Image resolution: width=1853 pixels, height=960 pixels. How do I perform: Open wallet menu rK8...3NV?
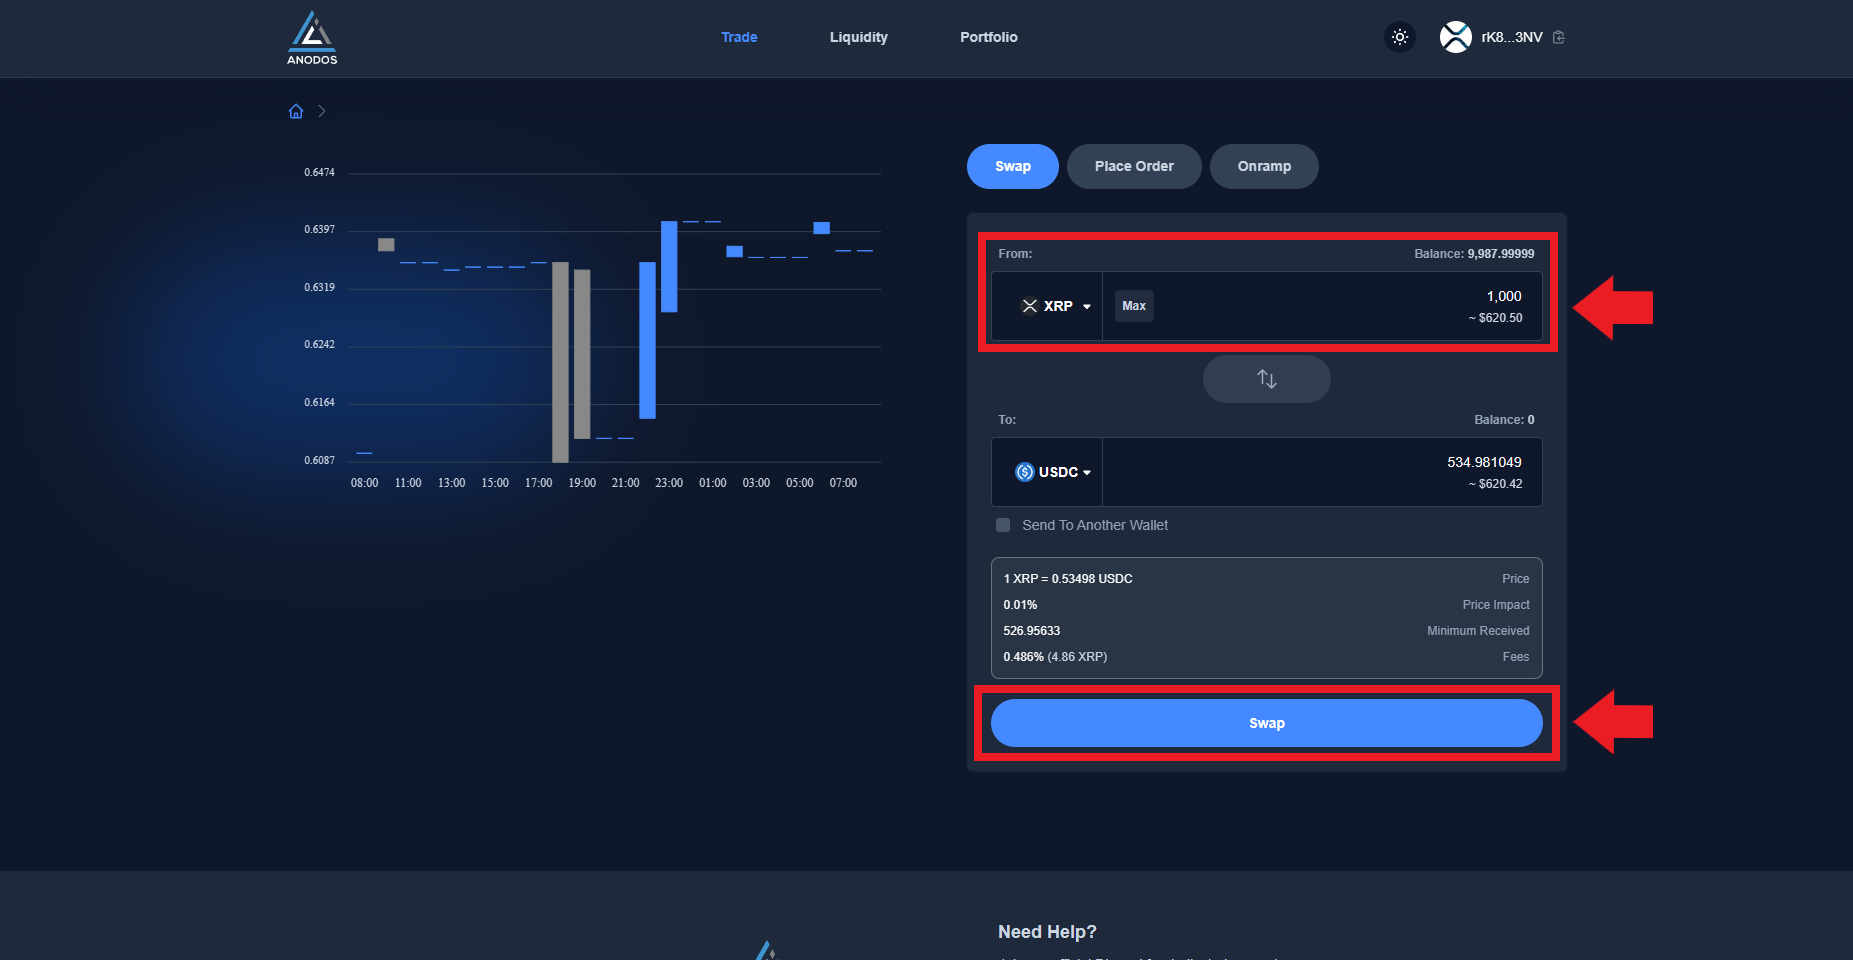1511,37
